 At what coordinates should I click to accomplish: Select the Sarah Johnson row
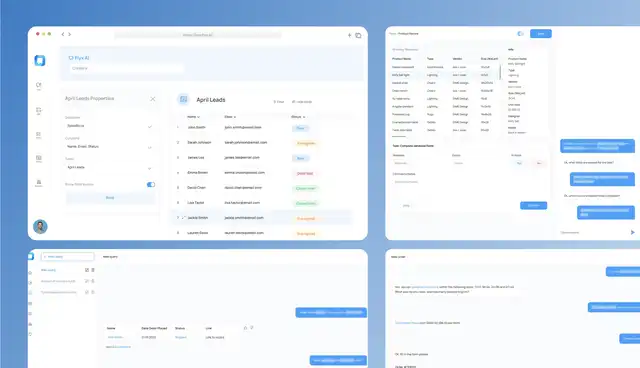261,143
